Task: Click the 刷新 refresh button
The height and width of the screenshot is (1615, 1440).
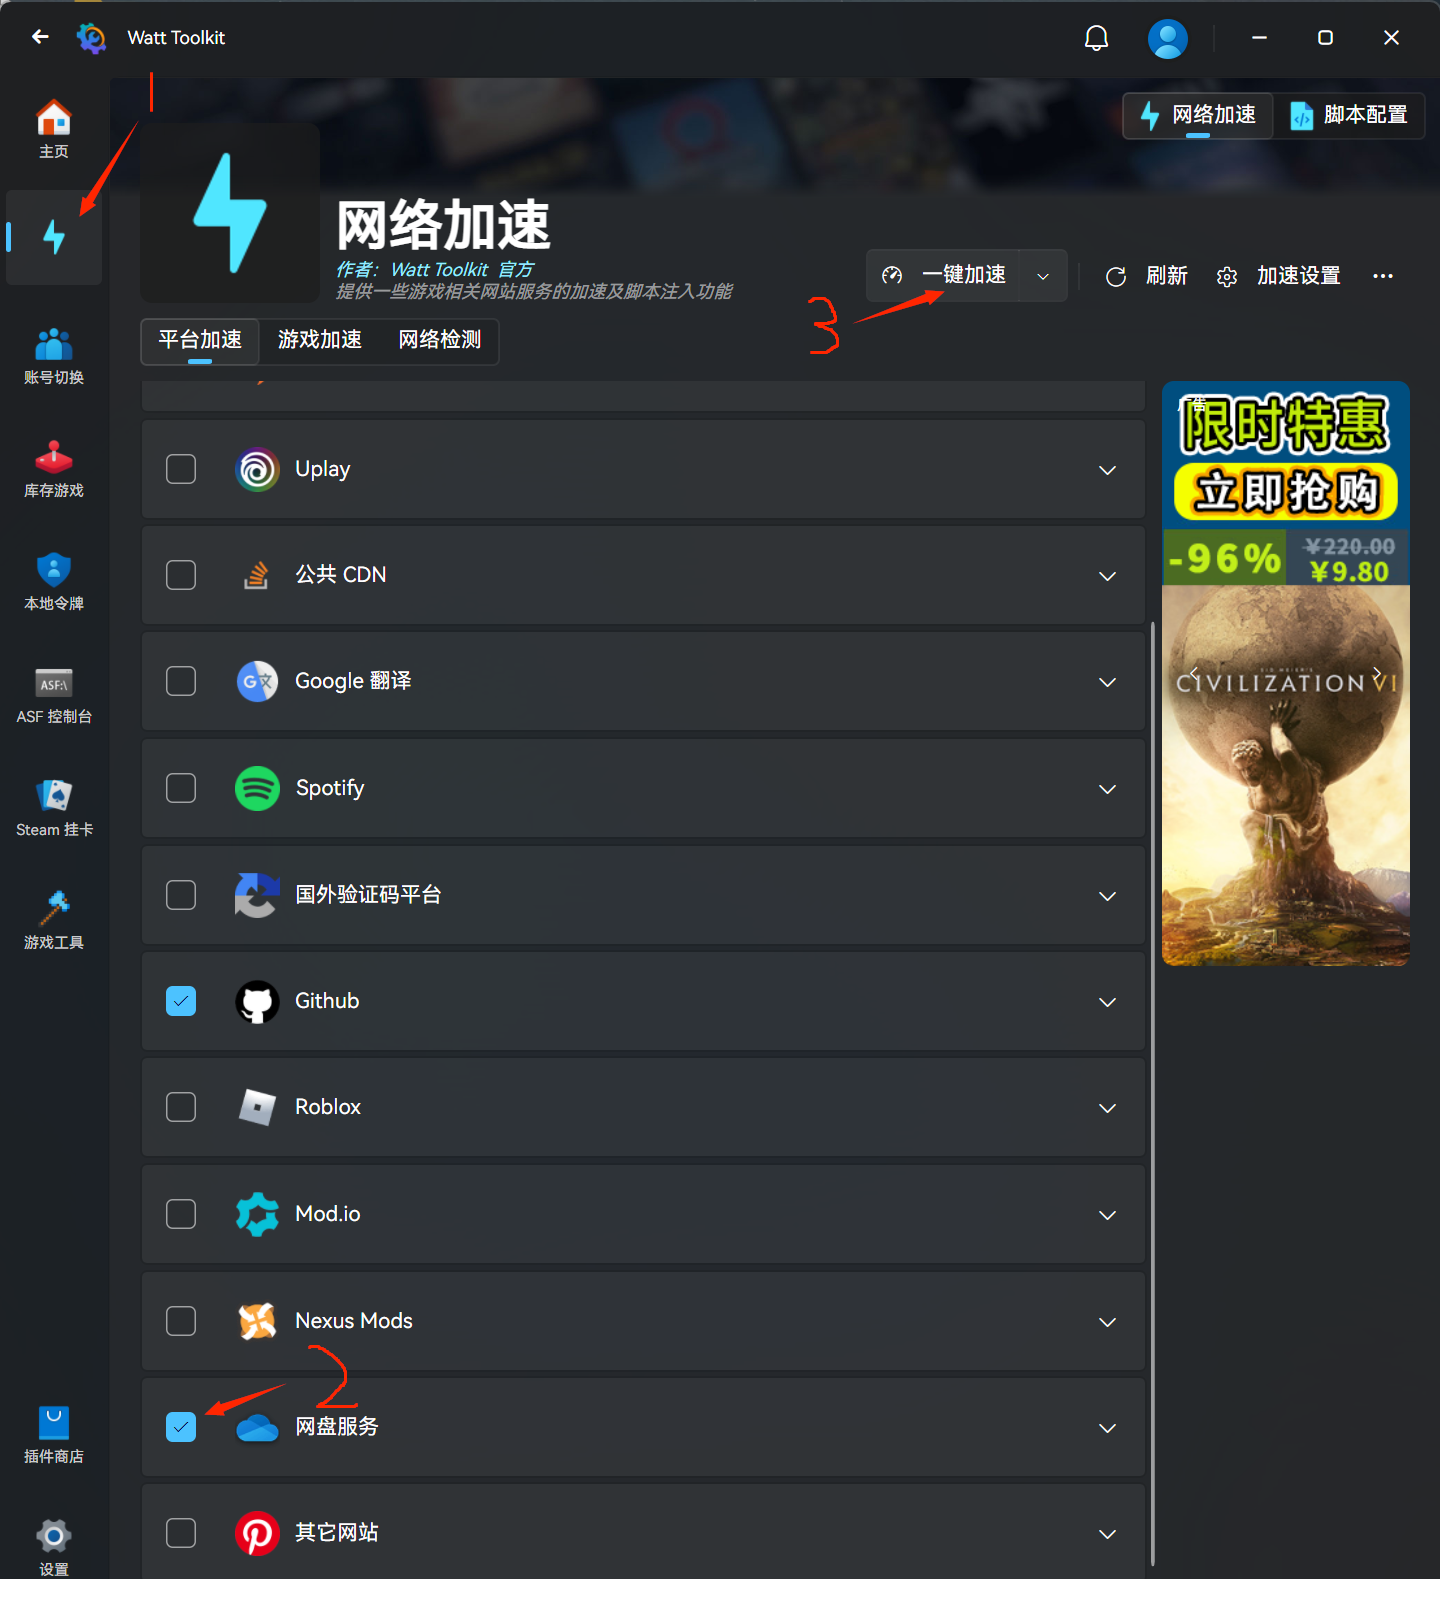Action: [x=1146, y=276]
